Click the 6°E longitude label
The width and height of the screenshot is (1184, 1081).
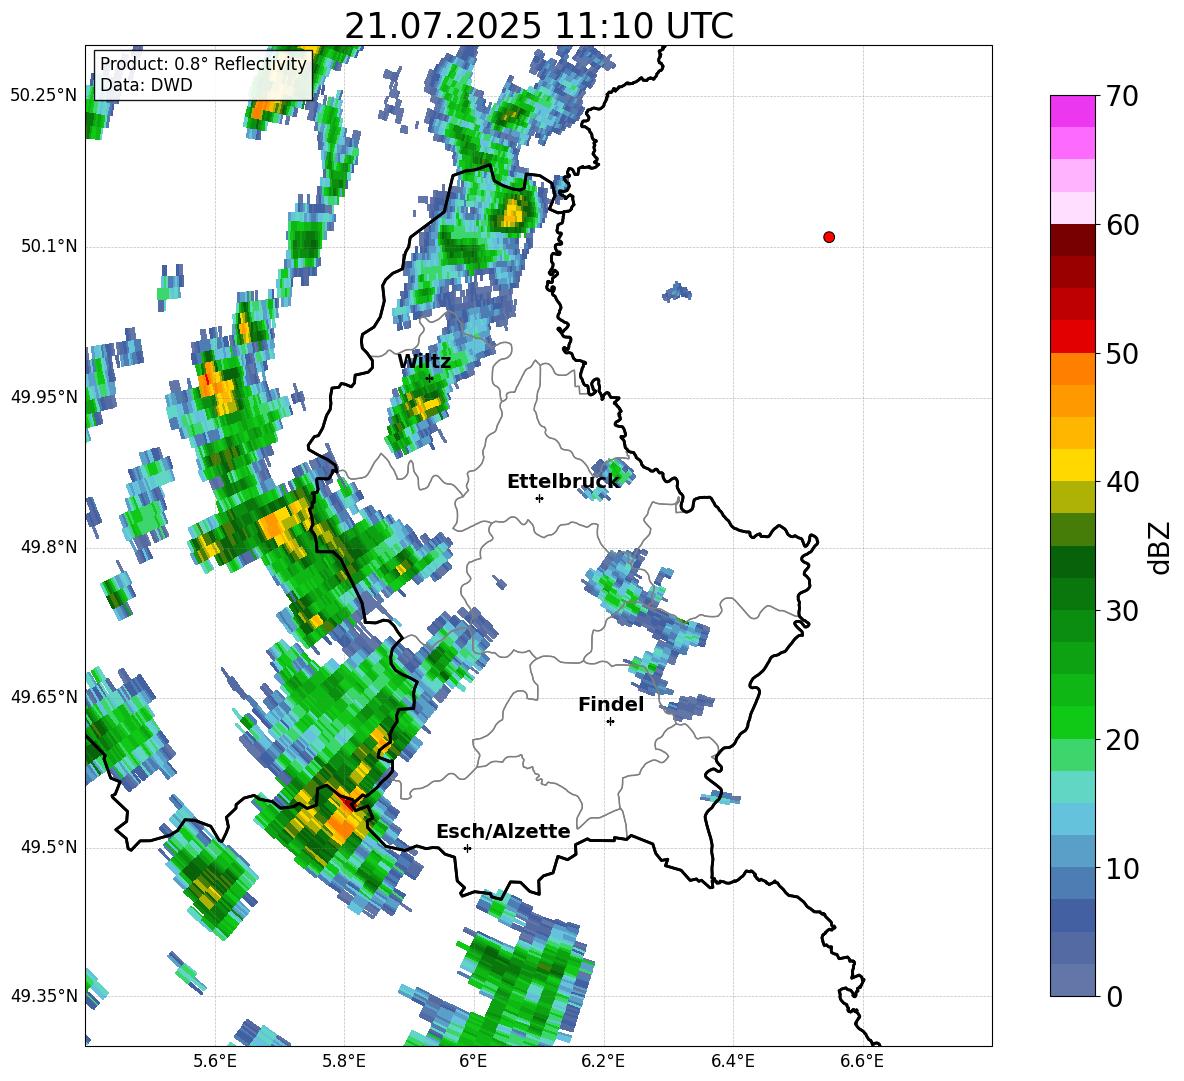tap(473, 1061)
